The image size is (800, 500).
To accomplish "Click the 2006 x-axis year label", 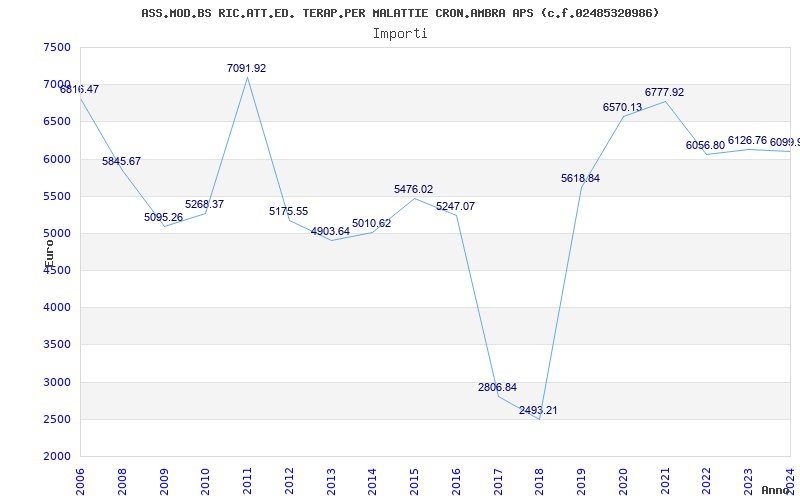I will point(80,481).
